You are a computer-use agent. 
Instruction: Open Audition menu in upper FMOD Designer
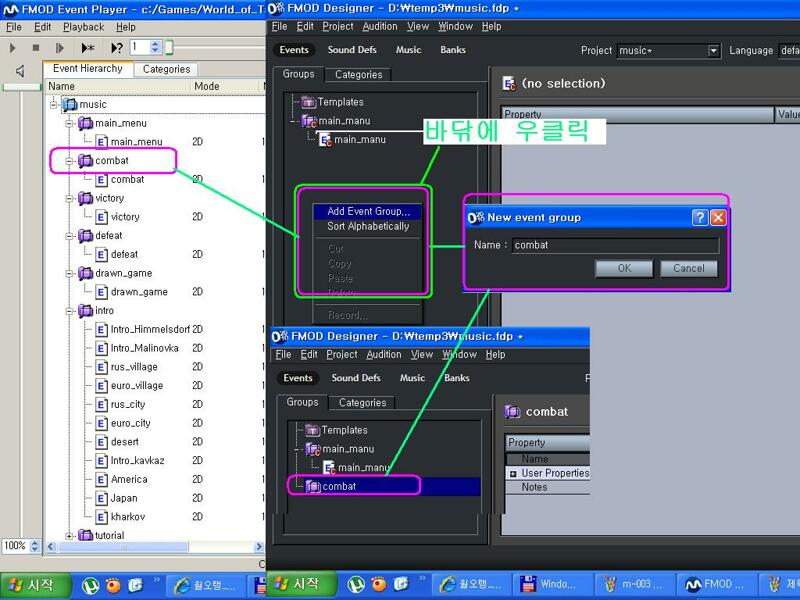point(380,26)
